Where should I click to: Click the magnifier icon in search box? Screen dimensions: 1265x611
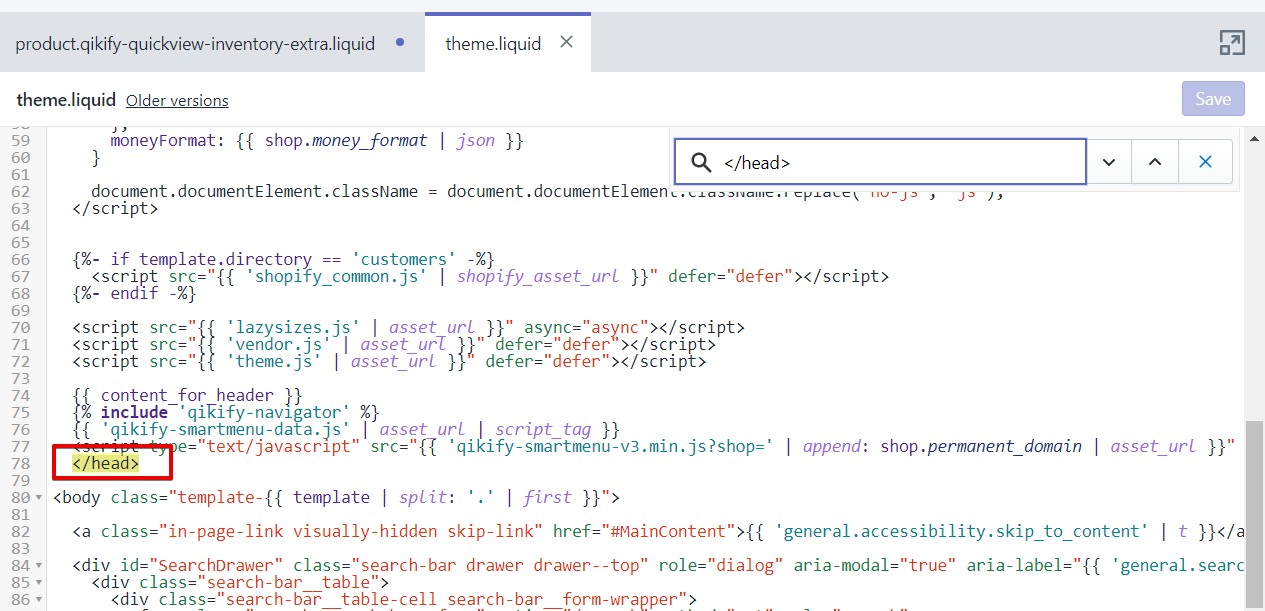pyautogui.click(x=702, y=162)
